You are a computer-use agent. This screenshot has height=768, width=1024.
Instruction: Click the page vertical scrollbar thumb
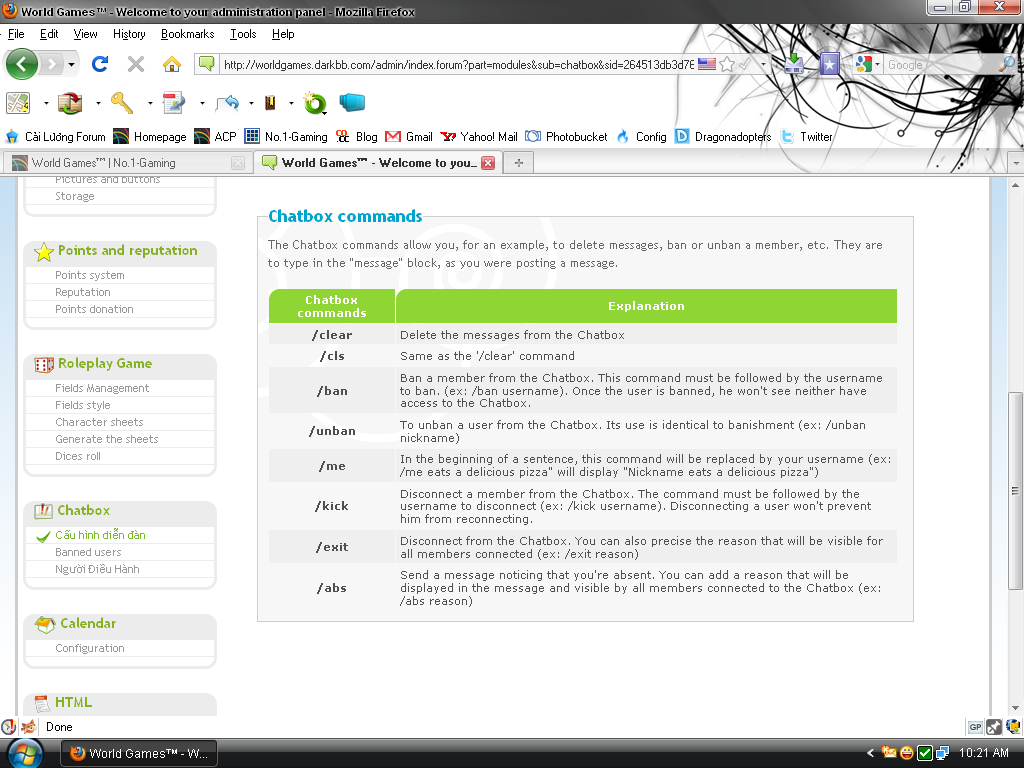click(1015, 490)
